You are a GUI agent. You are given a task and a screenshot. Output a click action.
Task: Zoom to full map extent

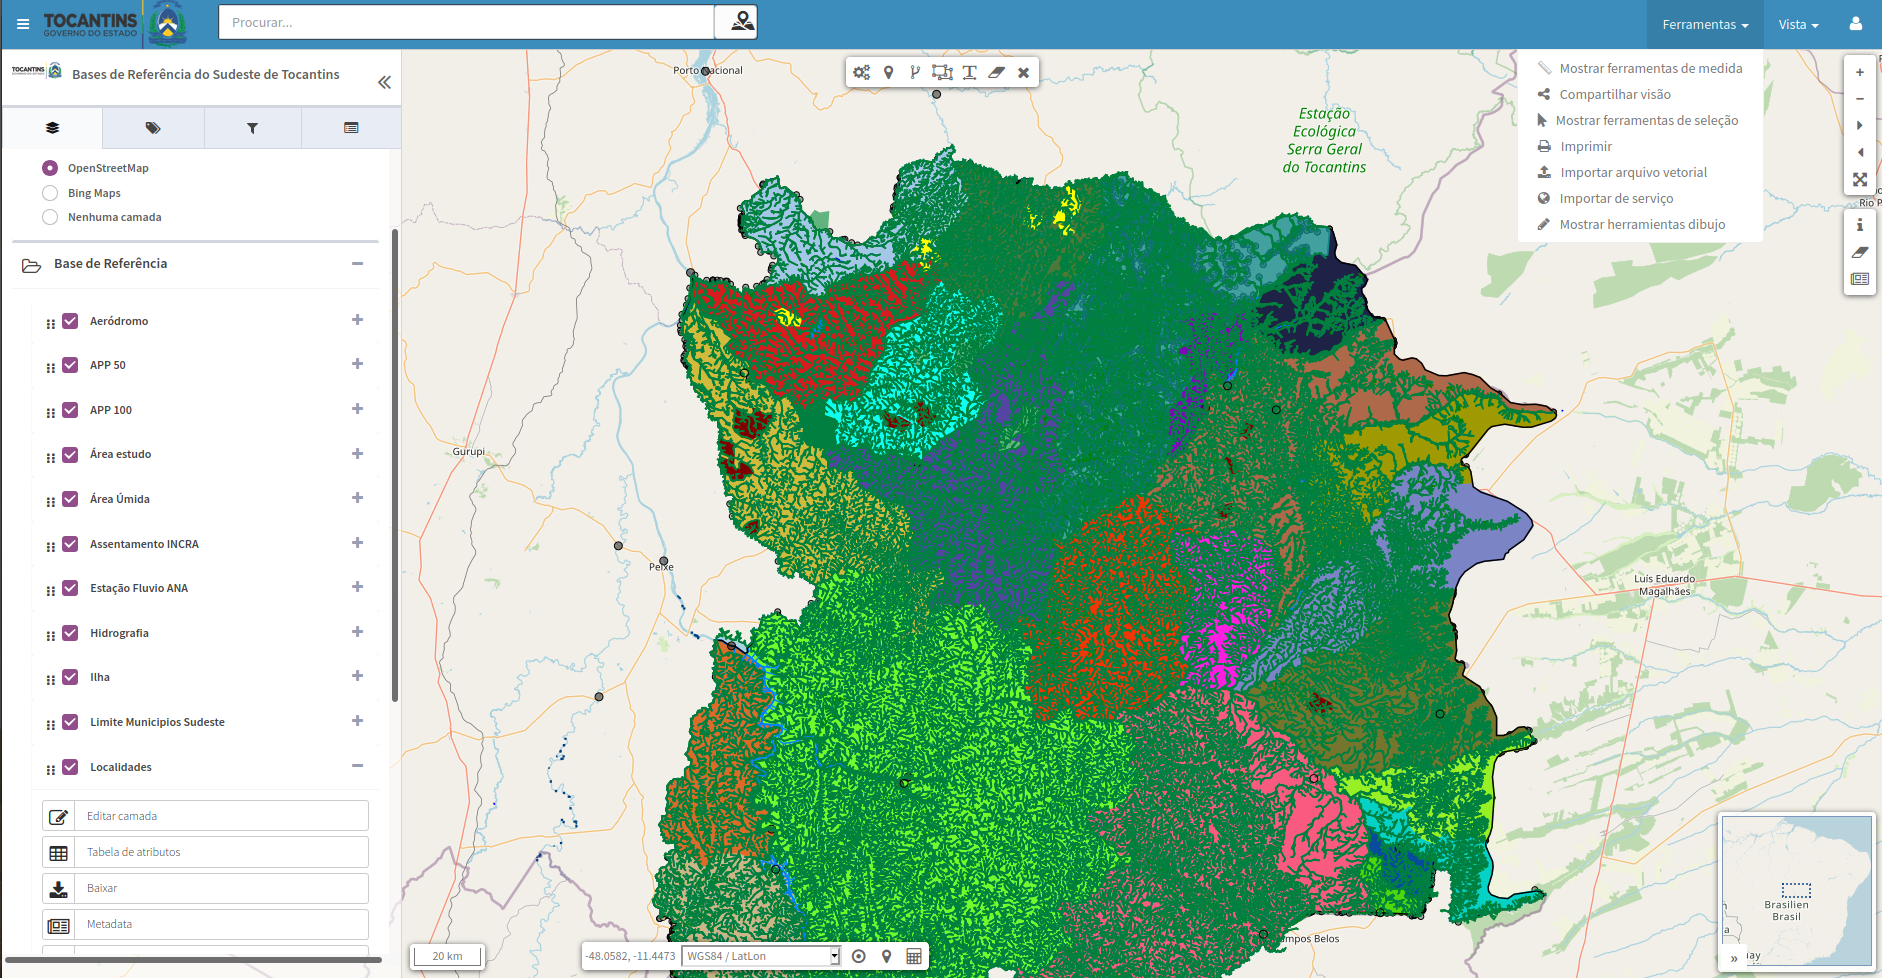(x=1860, y=180)
